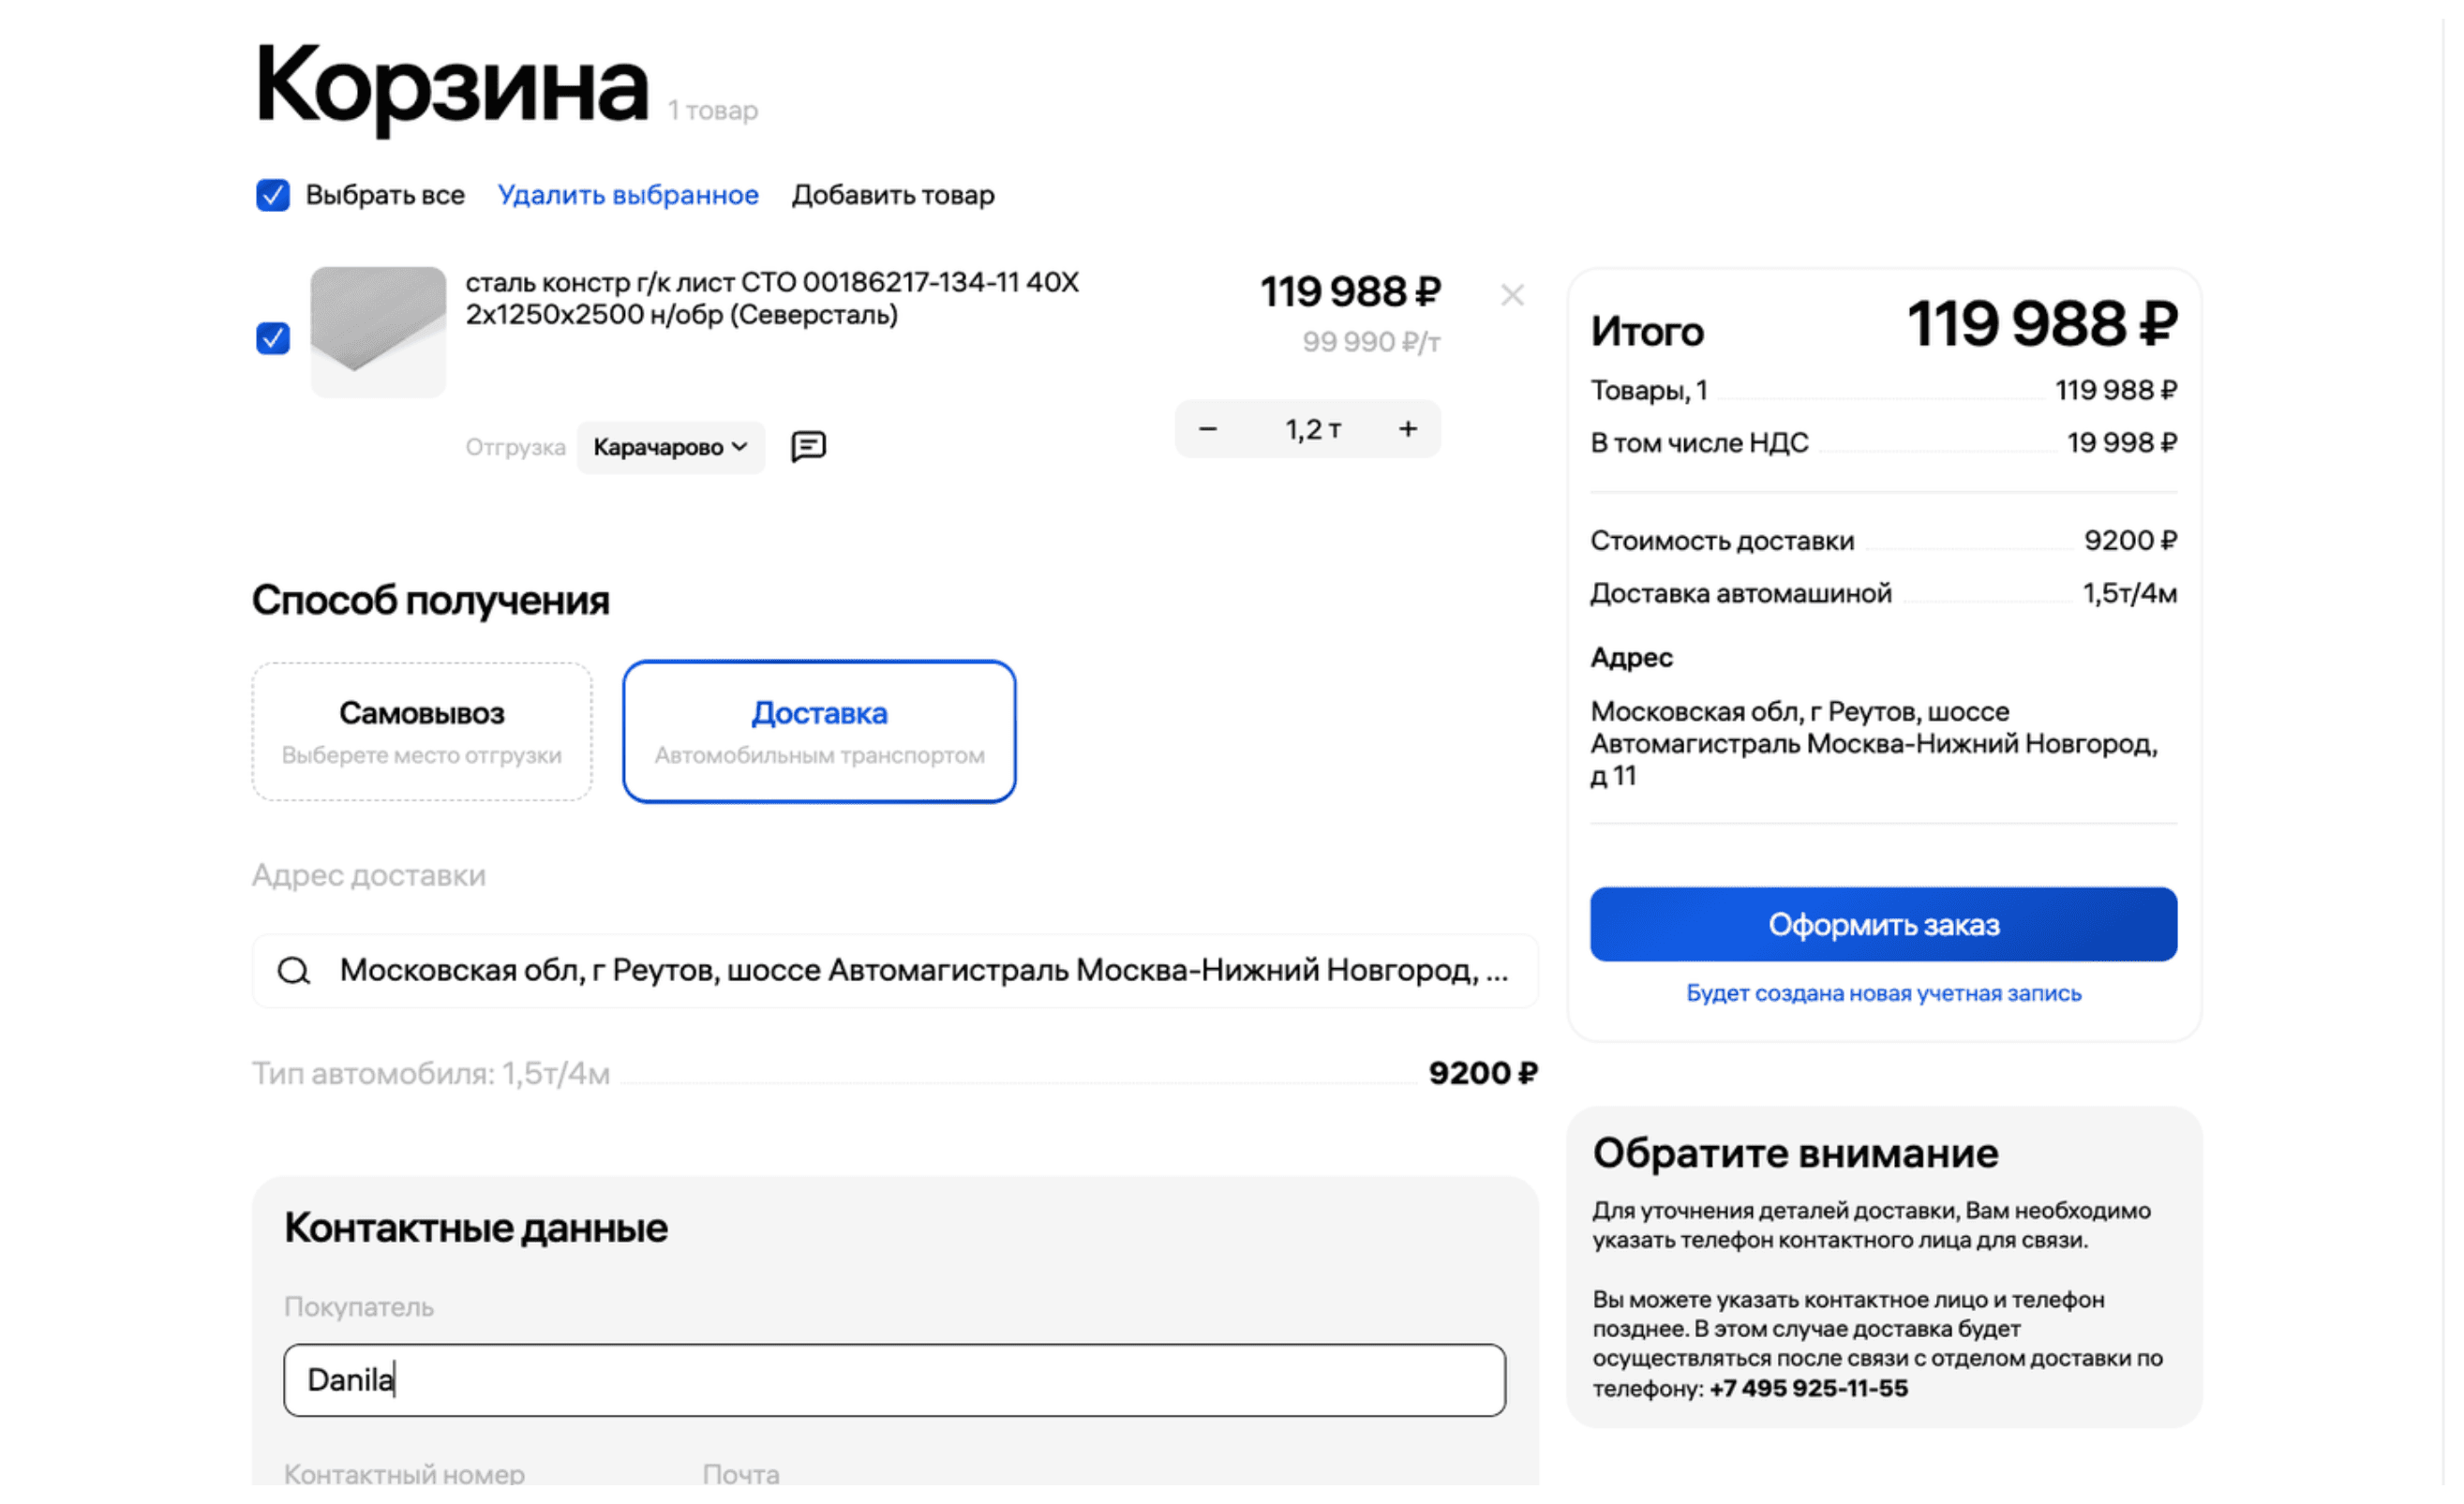Click the search icon in address field
The width and height of the screenshot is (2464, 1504).
(x=294, y=970)
